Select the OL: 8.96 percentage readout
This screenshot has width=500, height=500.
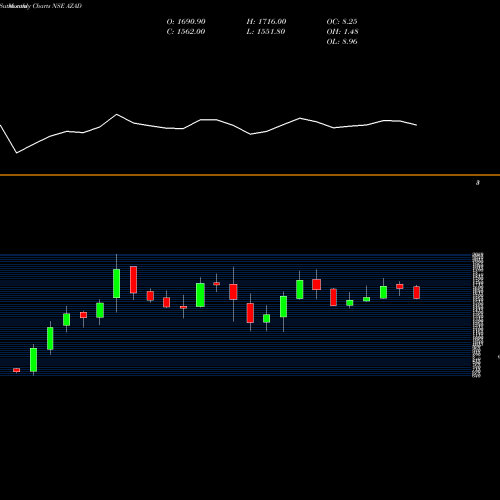(x=342, y=42)
